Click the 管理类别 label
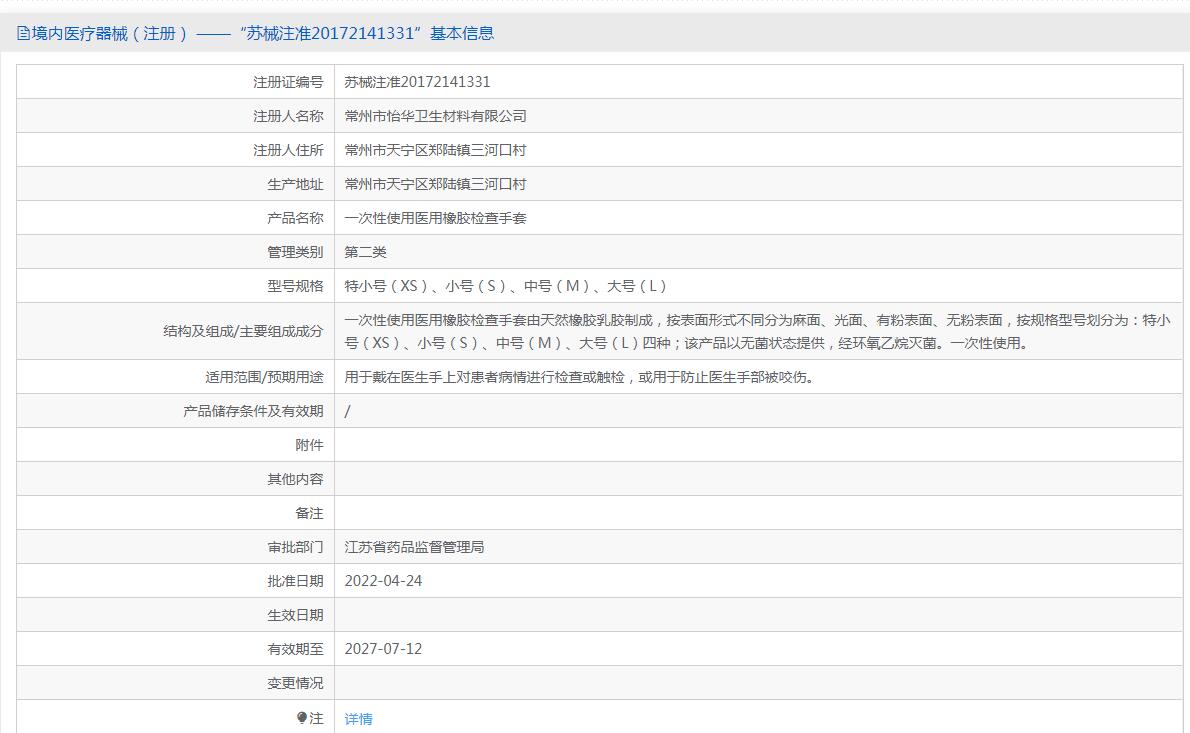This screenshot has height=733, width=1190. (x=295, y=252)
